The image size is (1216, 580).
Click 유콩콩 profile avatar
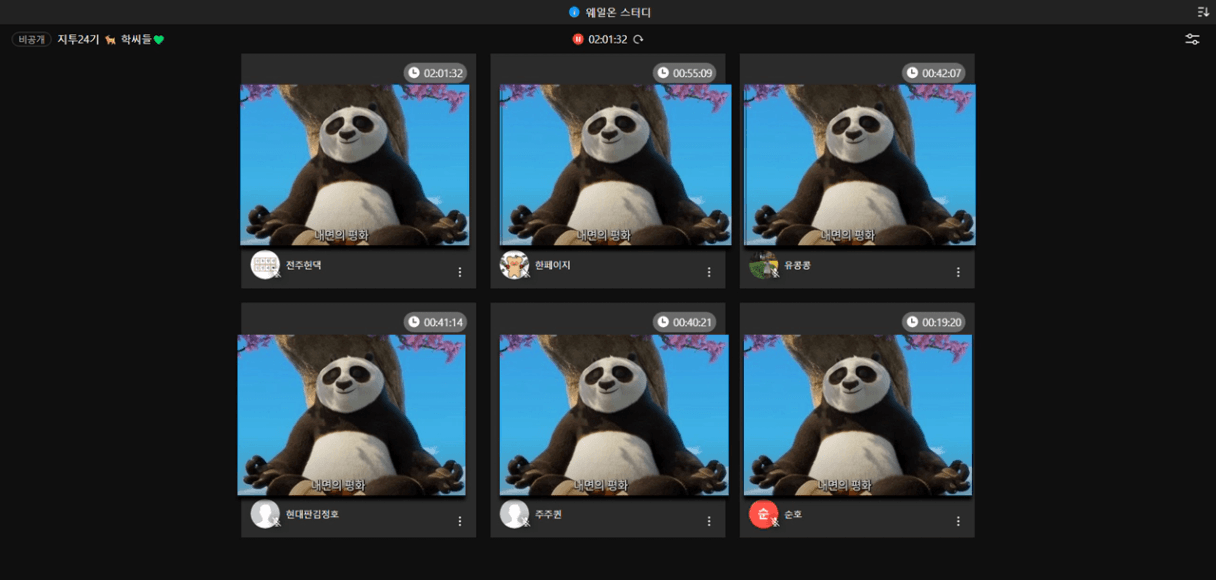[763, 265]
